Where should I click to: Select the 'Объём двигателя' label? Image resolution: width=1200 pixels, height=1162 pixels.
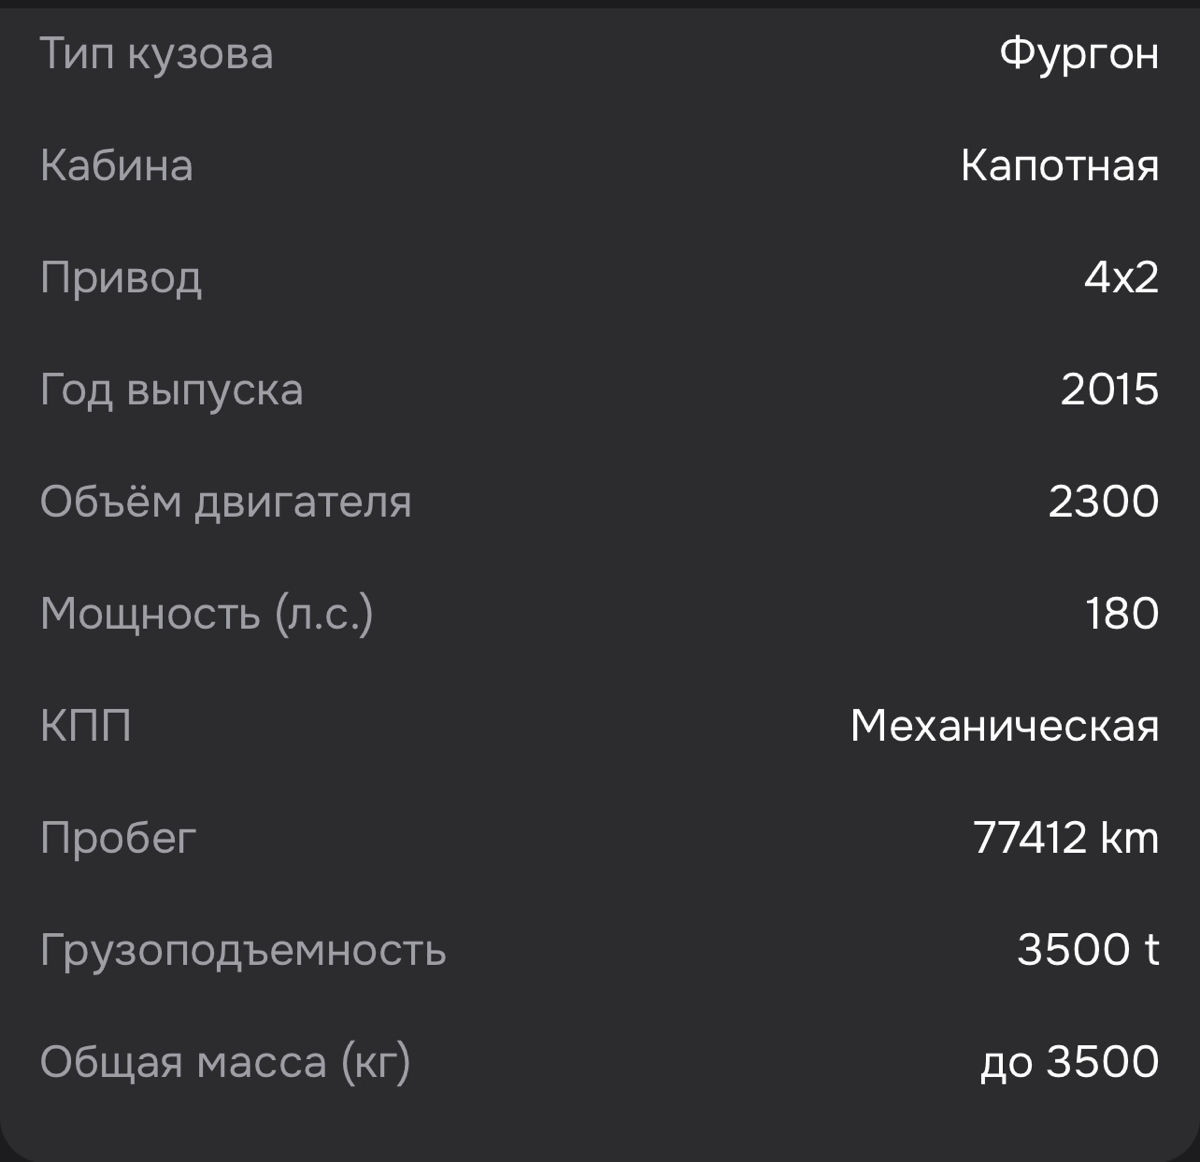(226, 501)
